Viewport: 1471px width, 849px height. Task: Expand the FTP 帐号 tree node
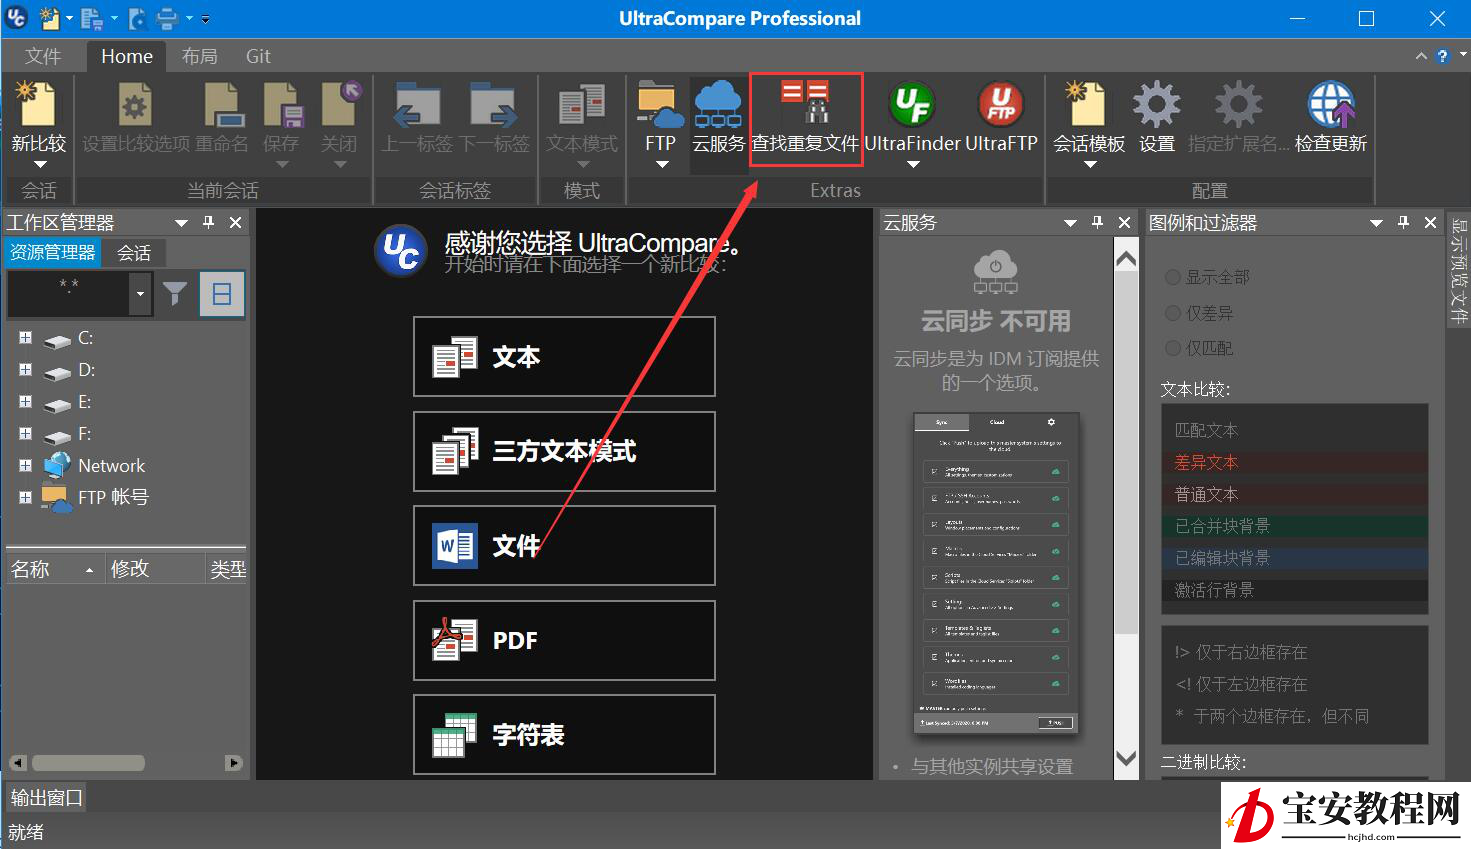25,497
